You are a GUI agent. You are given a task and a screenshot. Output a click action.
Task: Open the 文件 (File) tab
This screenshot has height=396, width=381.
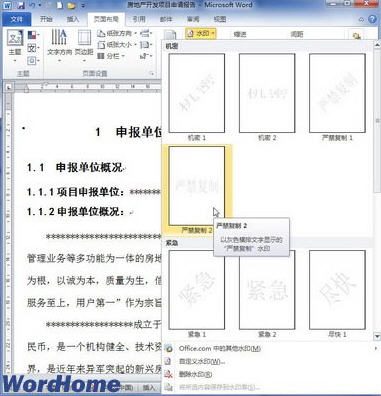click(x=16, y=19)
